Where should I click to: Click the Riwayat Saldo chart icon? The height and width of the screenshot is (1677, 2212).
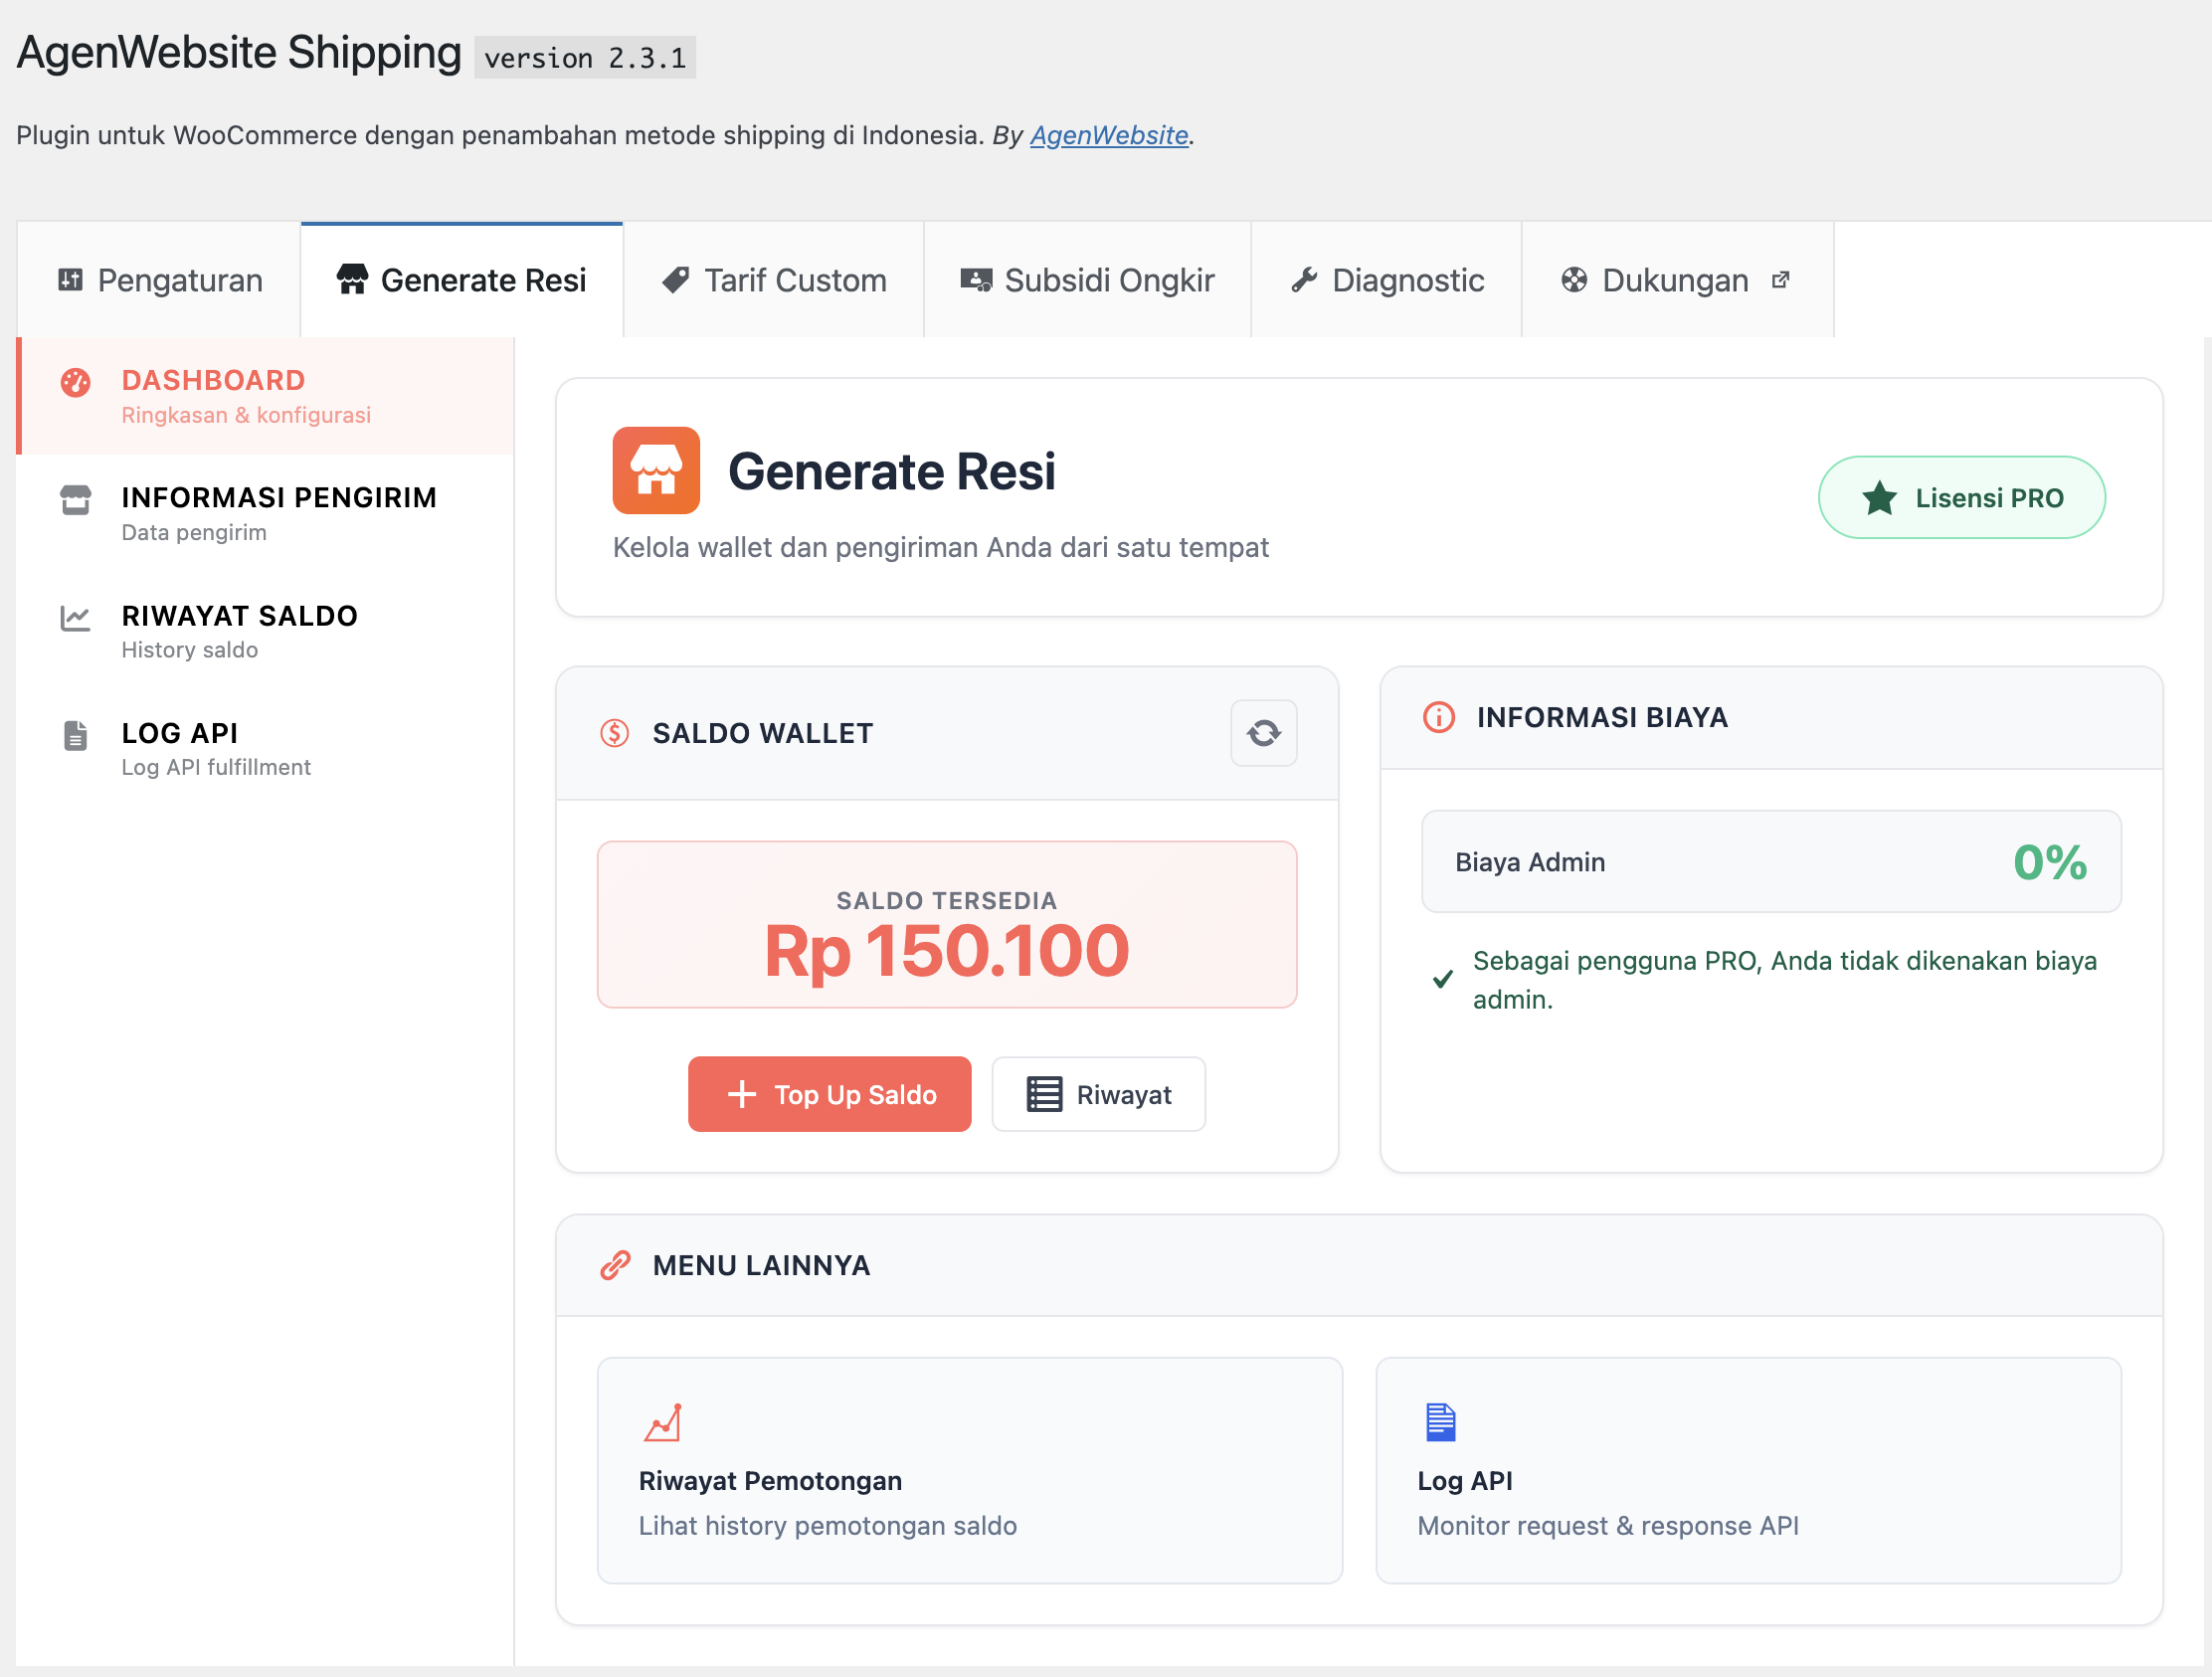[75, 617]
